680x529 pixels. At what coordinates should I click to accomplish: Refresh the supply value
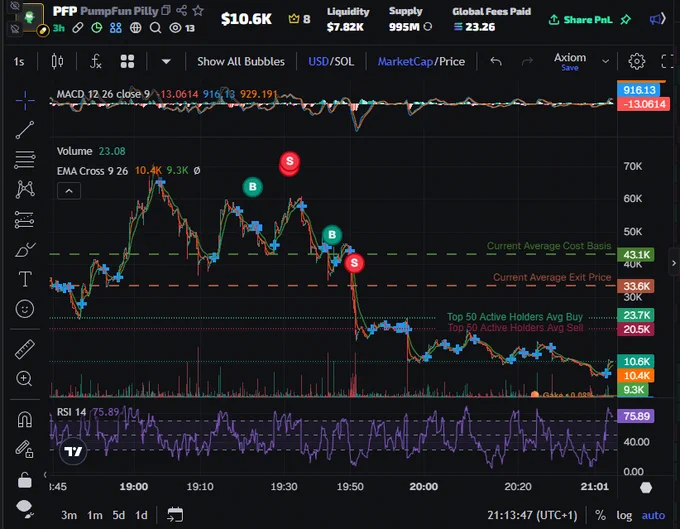coord(428,27)
